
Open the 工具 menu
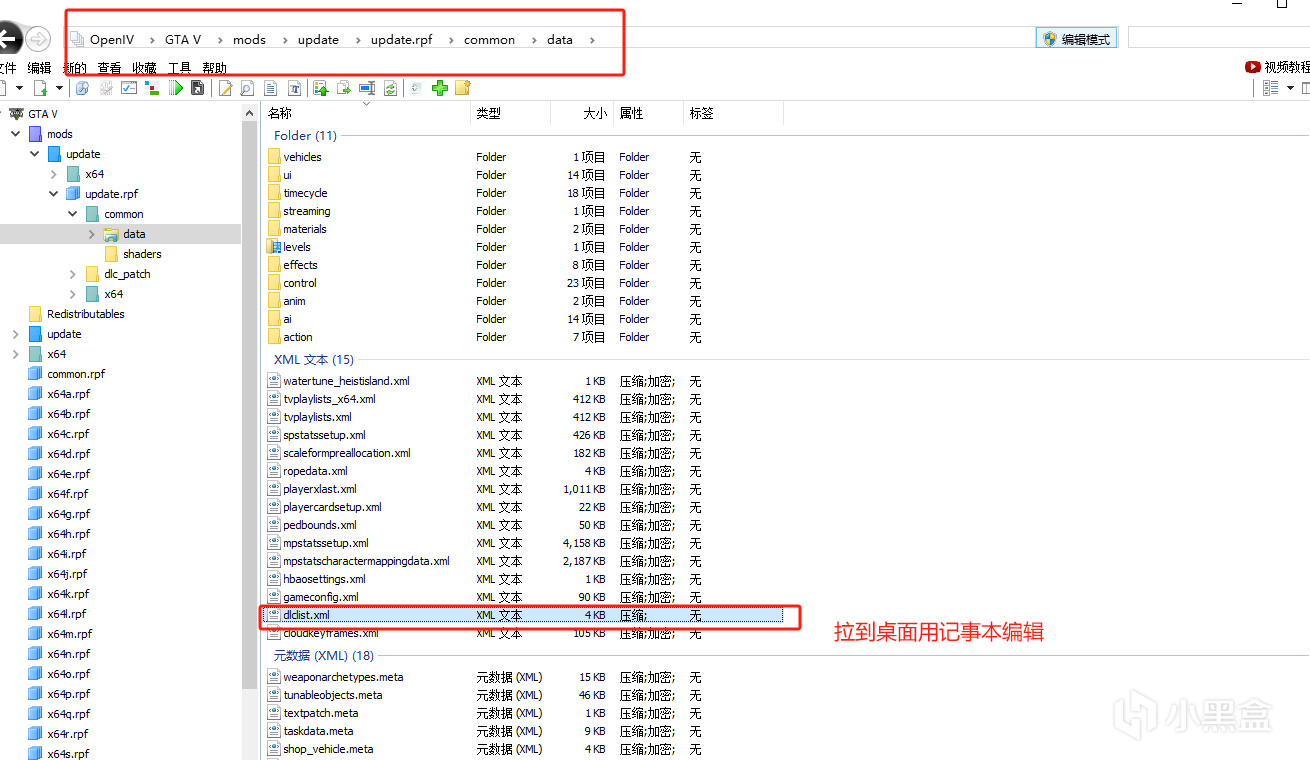[179, 68]
